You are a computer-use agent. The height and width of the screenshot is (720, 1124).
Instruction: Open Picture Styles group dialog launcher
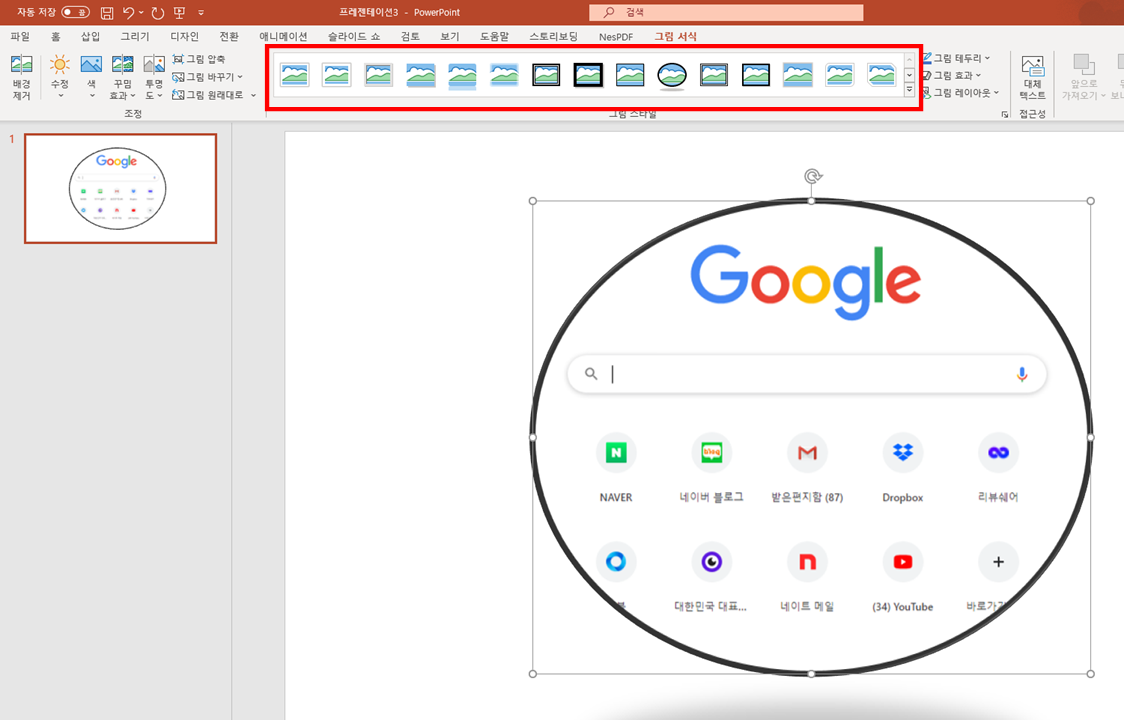1004,114
